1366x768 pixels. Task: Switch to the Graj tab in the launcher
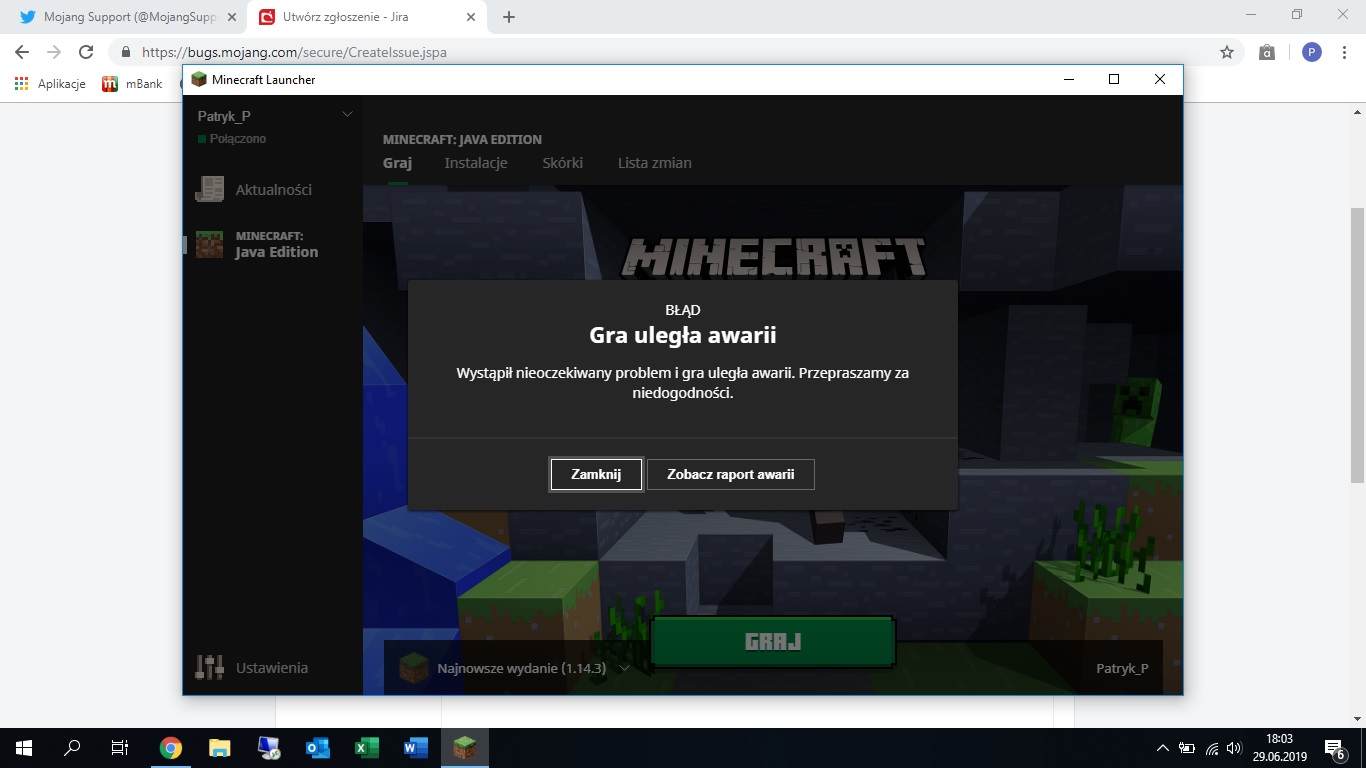(x=397, y=163)
